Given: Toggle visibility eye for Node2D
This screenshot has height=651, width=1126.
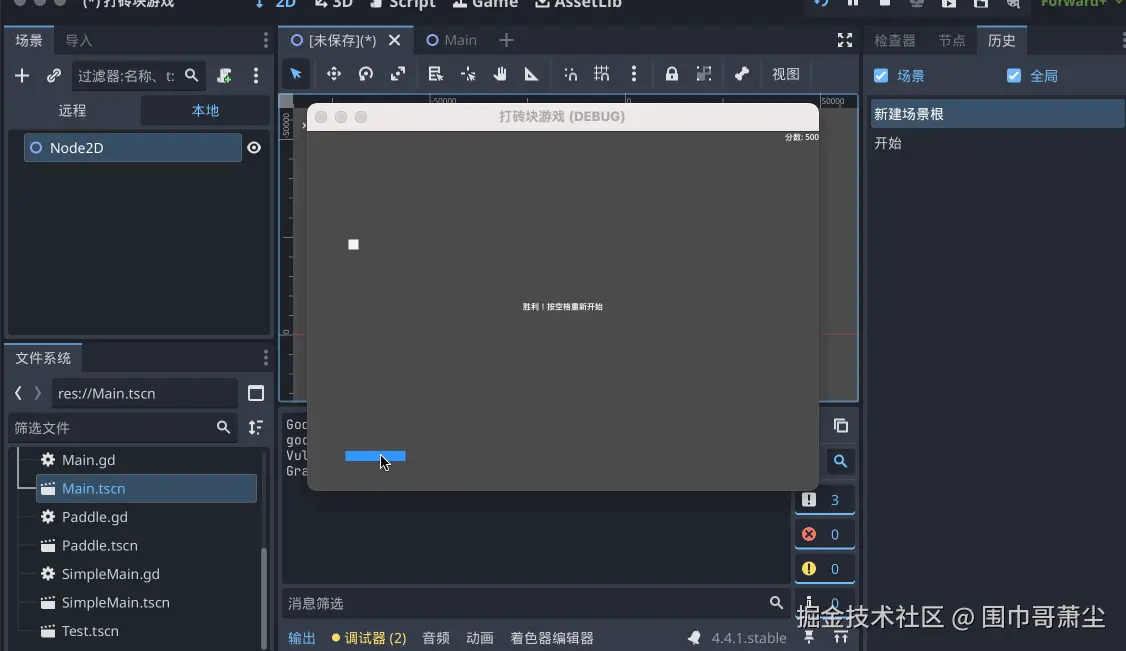Looking at the screenshot, I should click(254, 148).
